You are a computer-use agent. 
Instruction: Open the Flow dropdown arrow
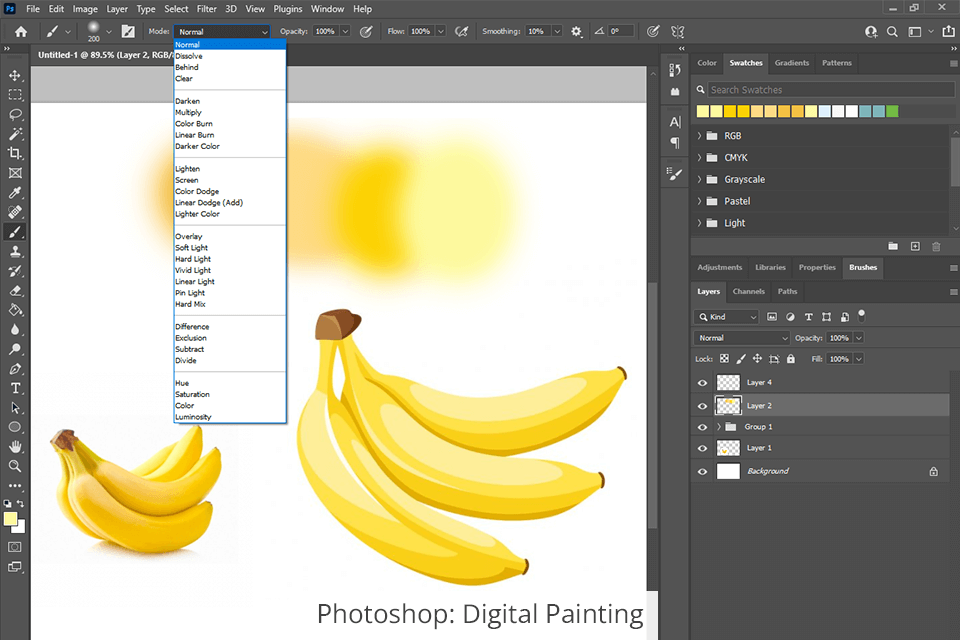(x=440, y=31)
